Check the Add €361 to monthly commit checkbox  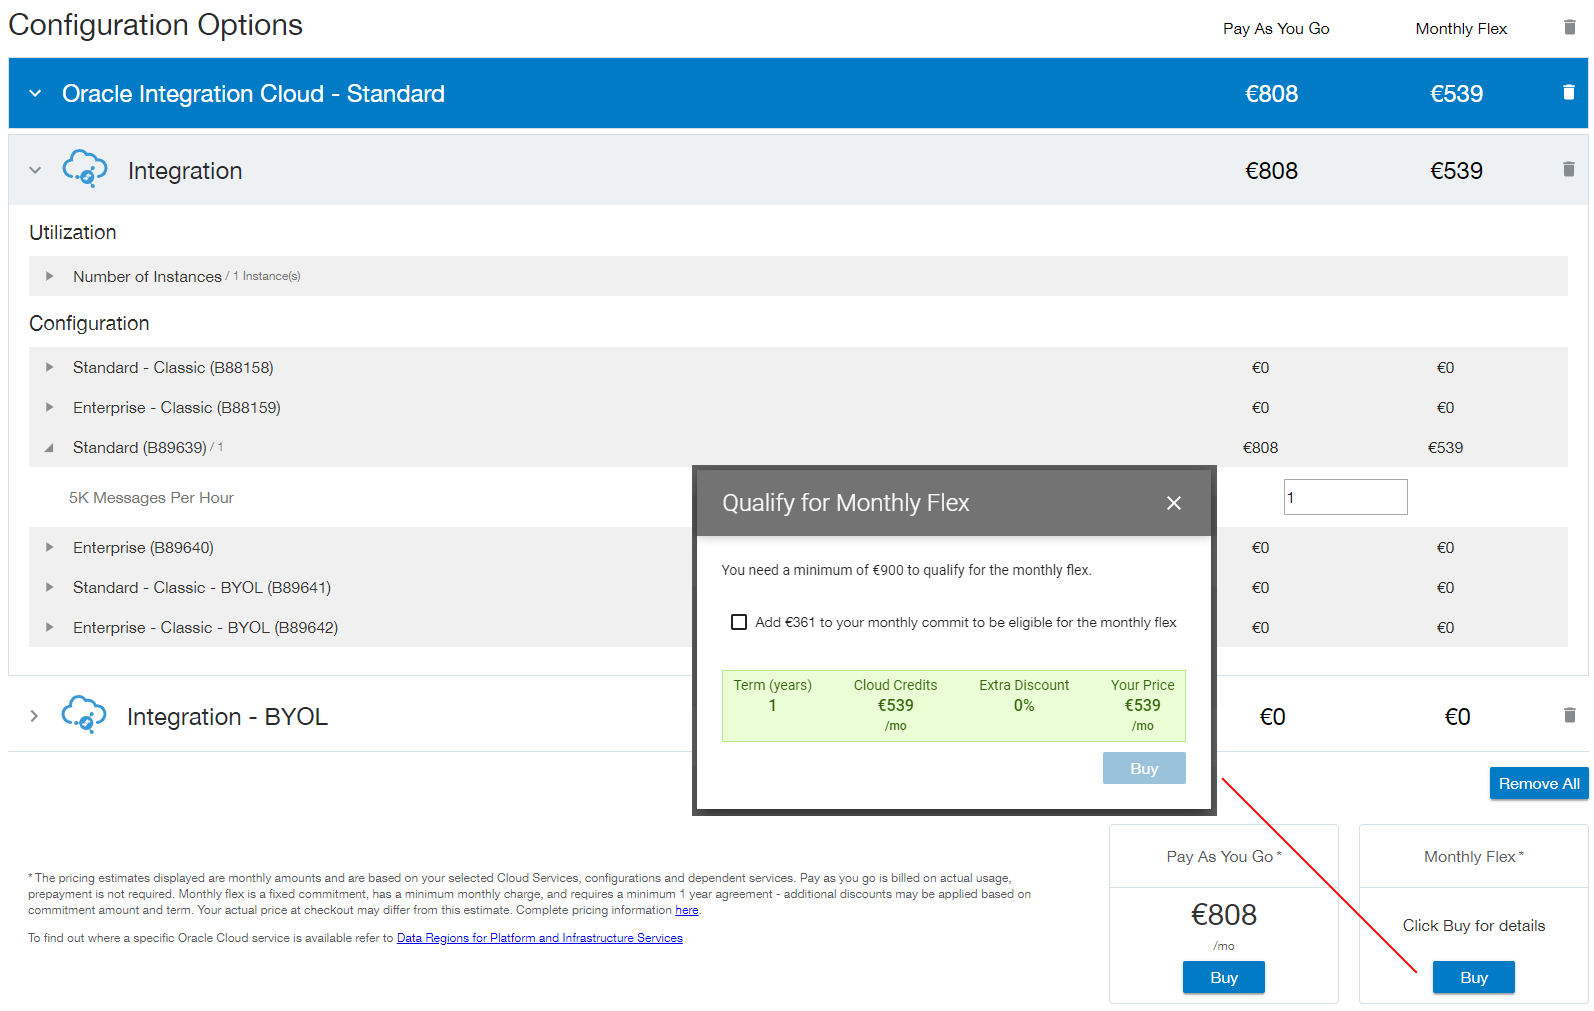click(739, 622)
